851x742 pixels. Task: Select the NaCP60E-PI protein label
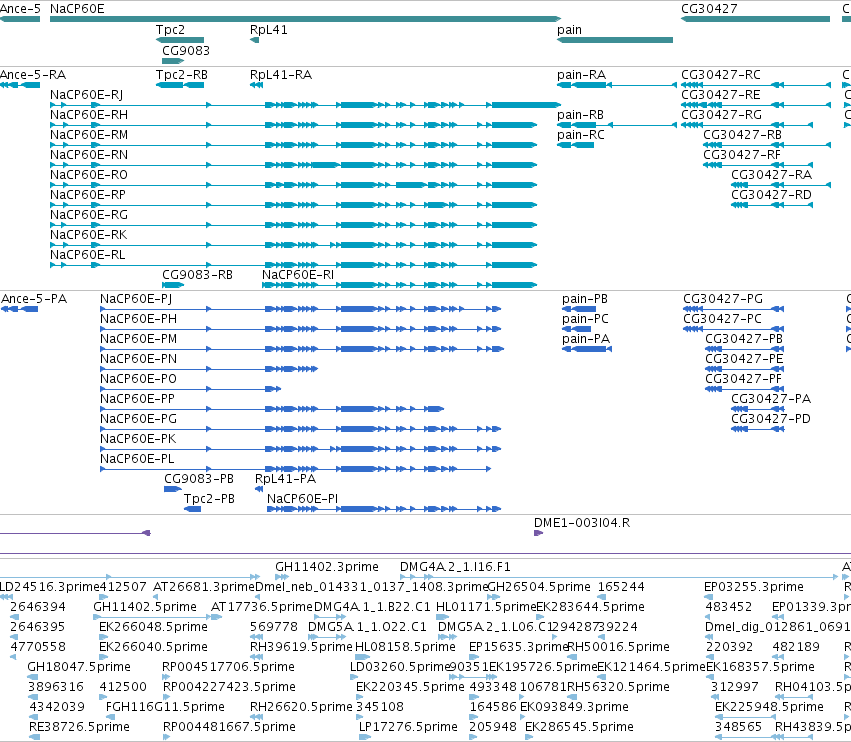pos(302,499)
